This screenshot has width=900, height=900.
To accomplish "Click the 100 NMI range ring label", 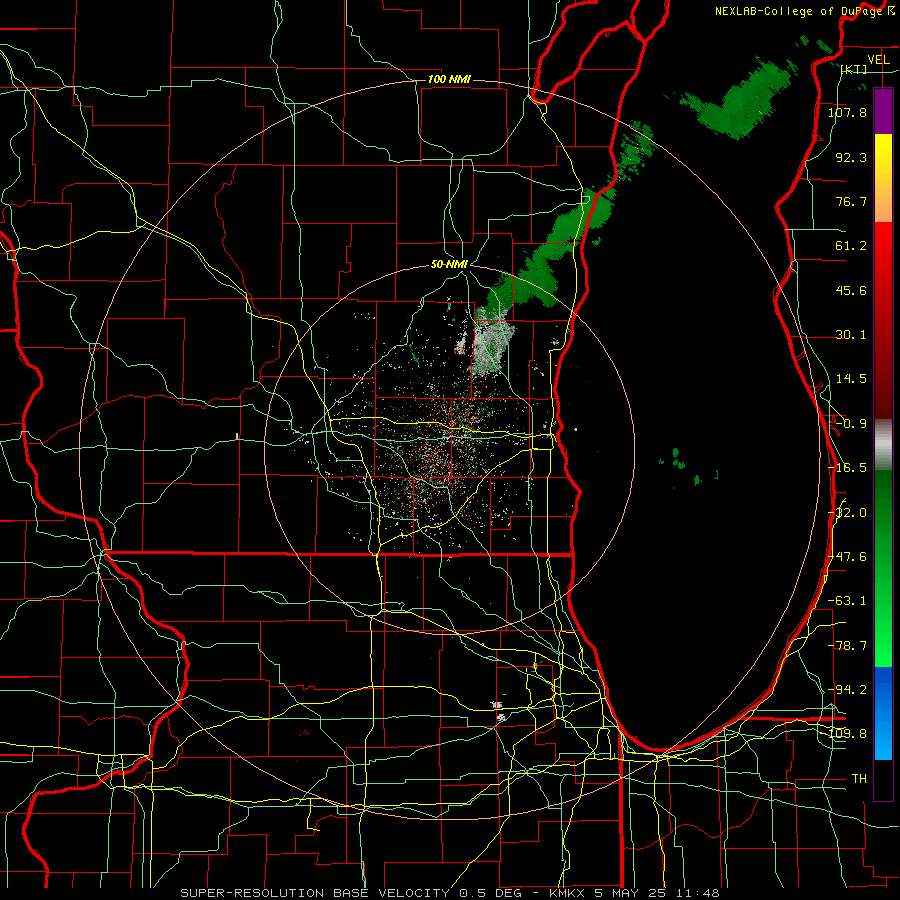I will pyautogui.click(x=449, y=79).
